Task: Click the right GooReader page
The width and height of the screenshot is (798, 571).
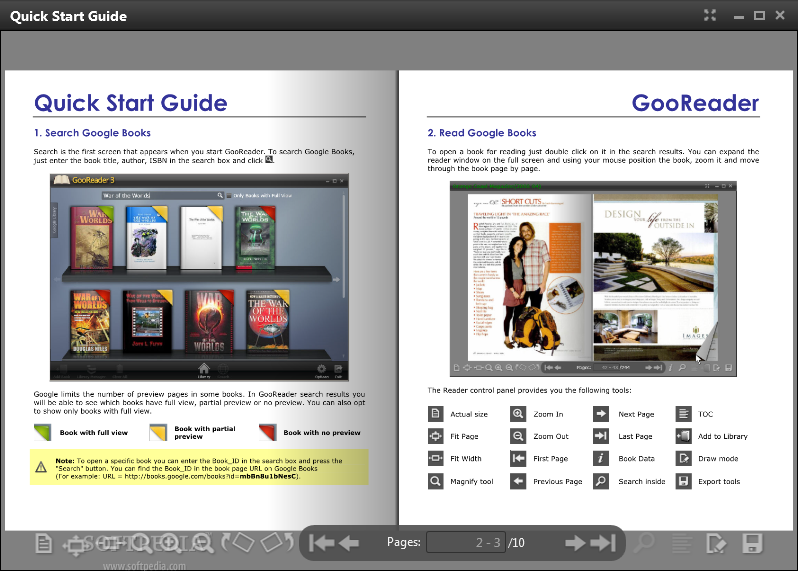Action: click(596, 300)
